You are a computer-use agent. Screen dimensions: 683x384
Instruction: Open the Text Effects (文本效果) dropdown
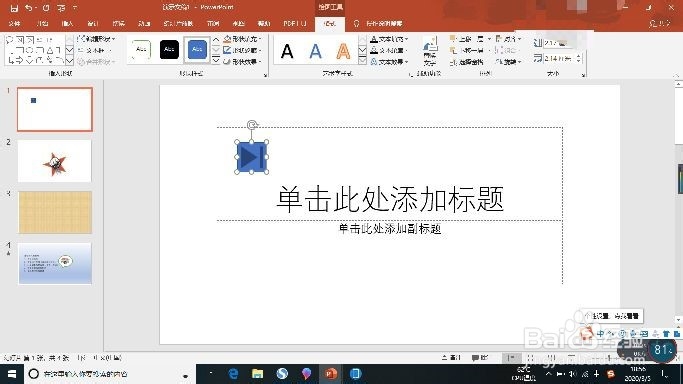click(389, 62)
